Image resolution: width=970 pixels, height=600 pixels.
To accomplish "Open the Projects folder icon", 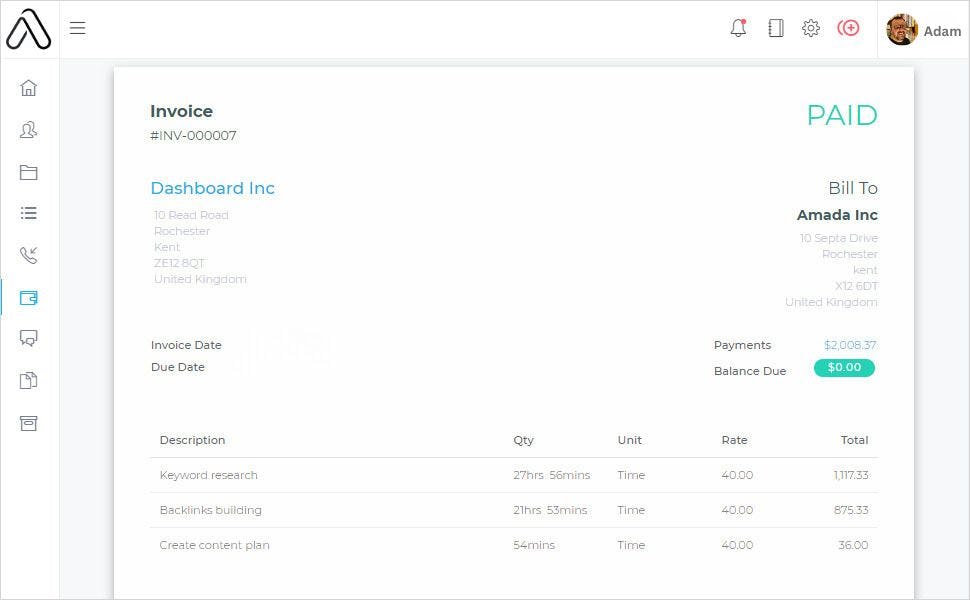I will coord(29,171).
